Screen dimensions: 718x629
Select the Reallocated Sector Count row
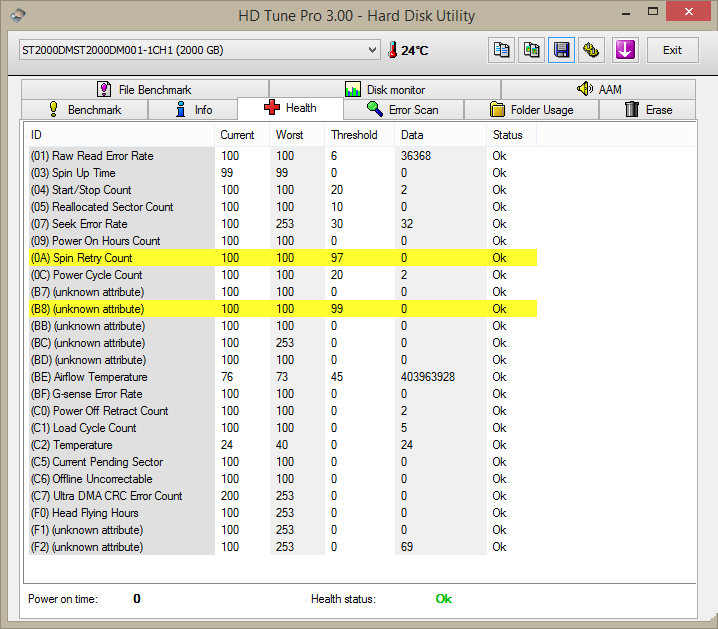click(283, 206)
